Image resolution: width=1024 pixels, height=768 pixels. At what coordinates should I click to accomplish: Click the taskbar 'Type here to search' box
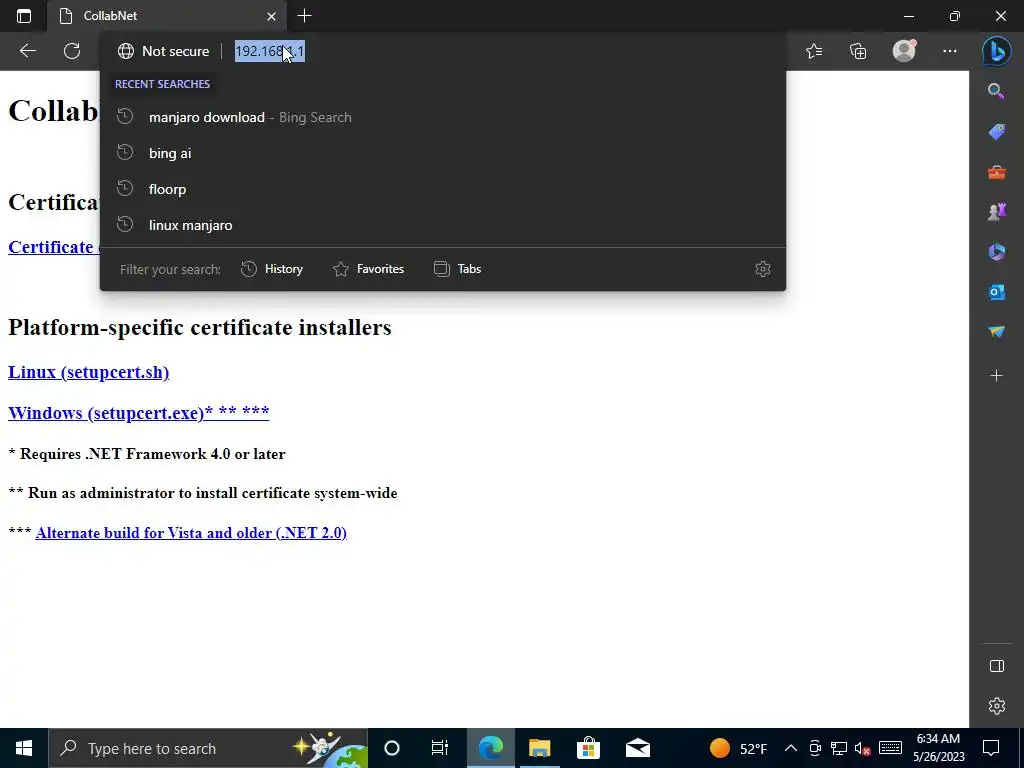coord(208,748)
